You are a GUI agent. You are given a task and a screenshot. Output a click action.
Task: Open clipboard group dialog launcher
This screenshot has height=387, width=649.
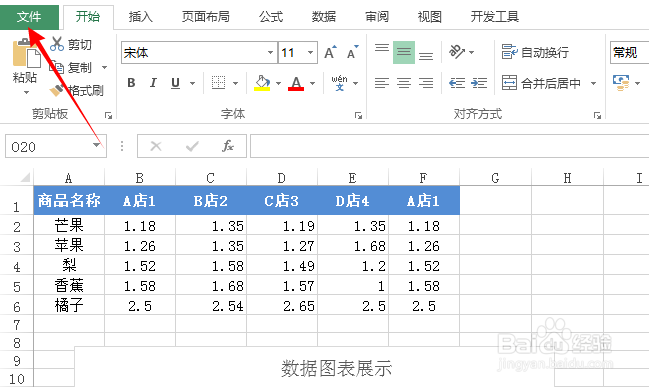click(108, 115)
